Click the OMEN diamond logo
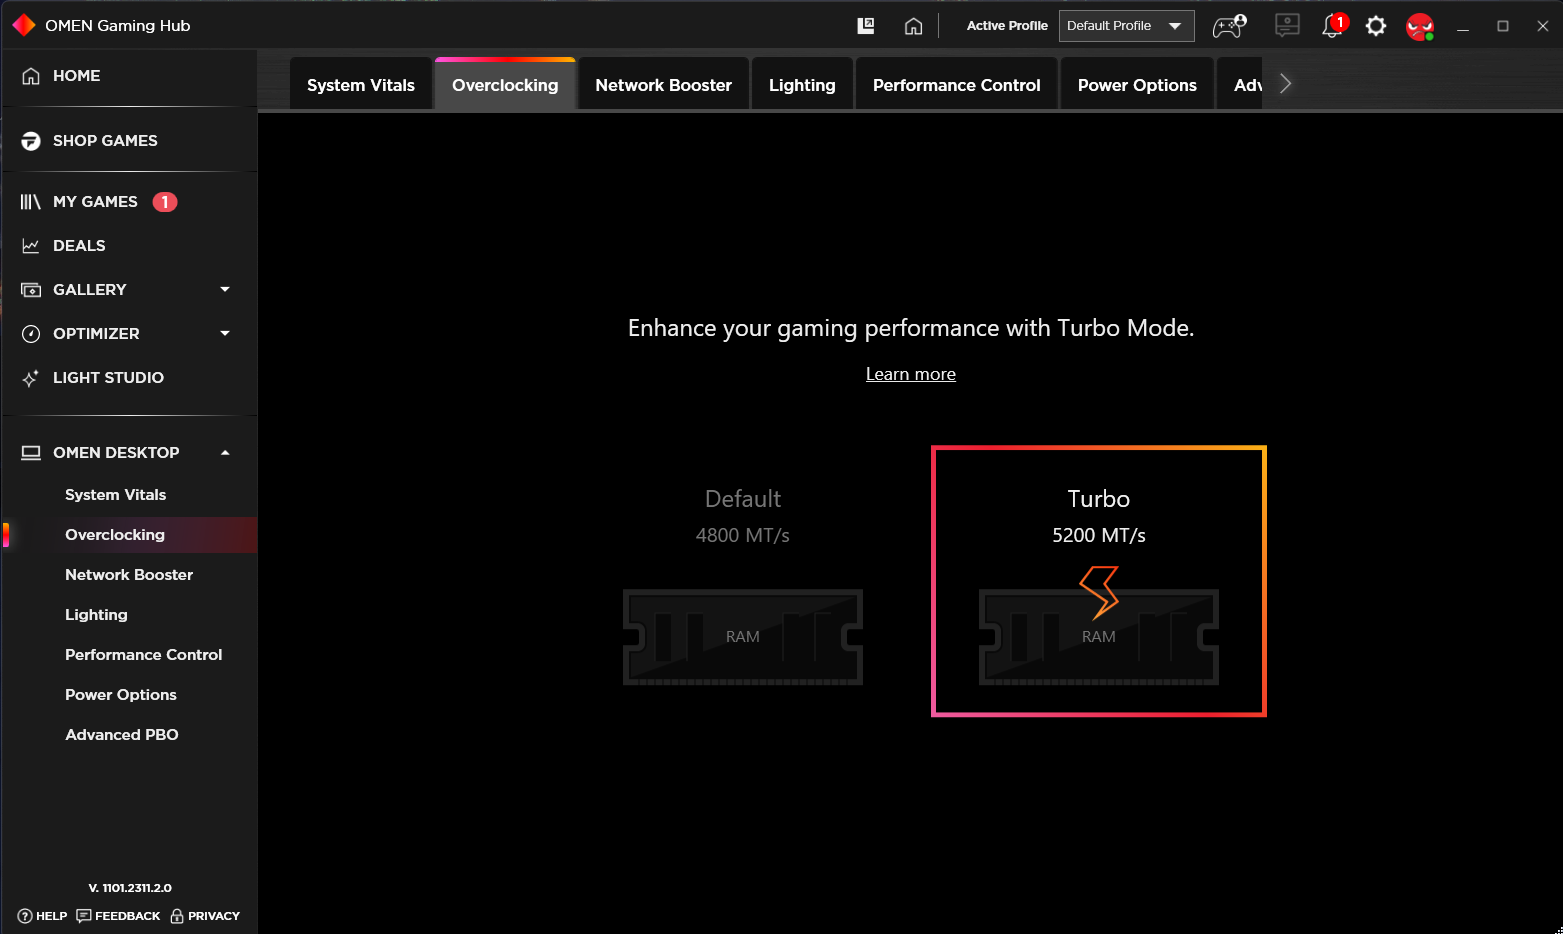This screenshot has height=934, width=1563. [24, 25]
